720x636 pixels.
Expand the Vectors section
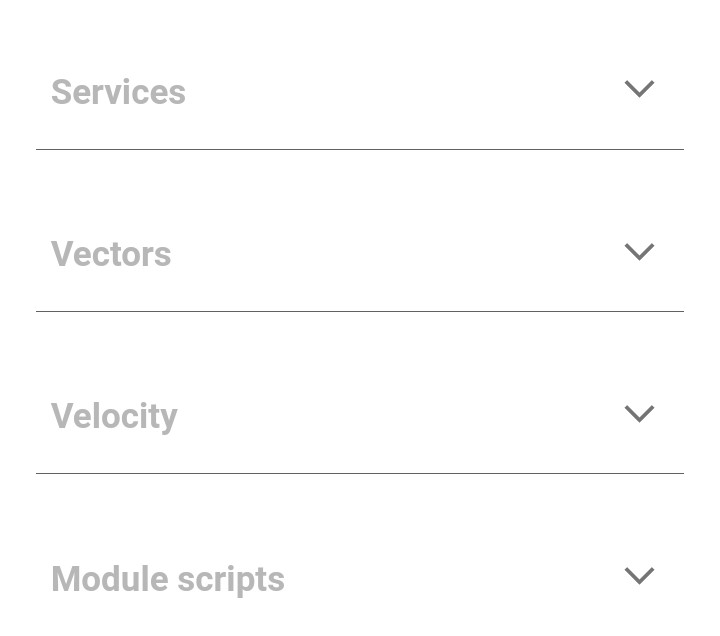(639, 252)
